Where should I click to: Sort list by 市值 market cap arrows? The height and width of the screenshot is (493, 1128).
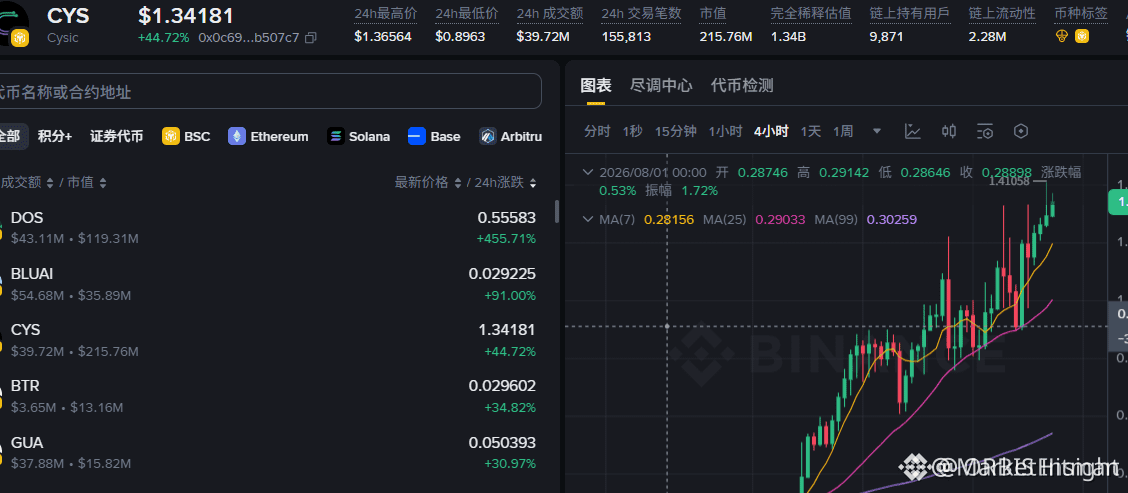(x=103, y=183)
